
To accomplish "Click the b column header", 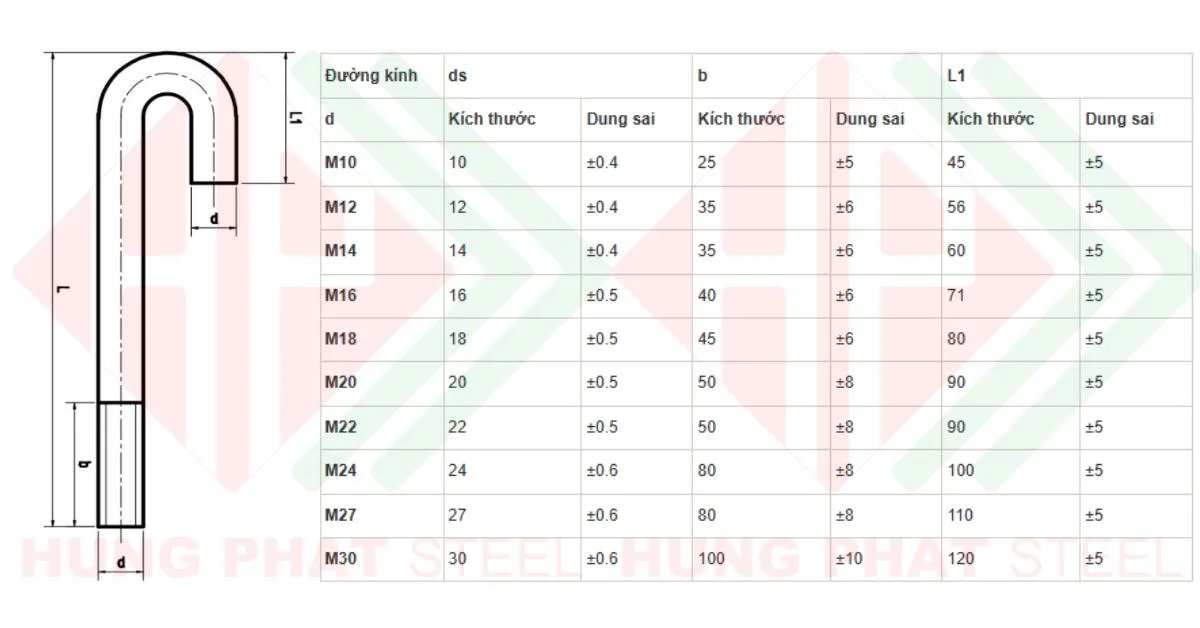I will point(702,75).
